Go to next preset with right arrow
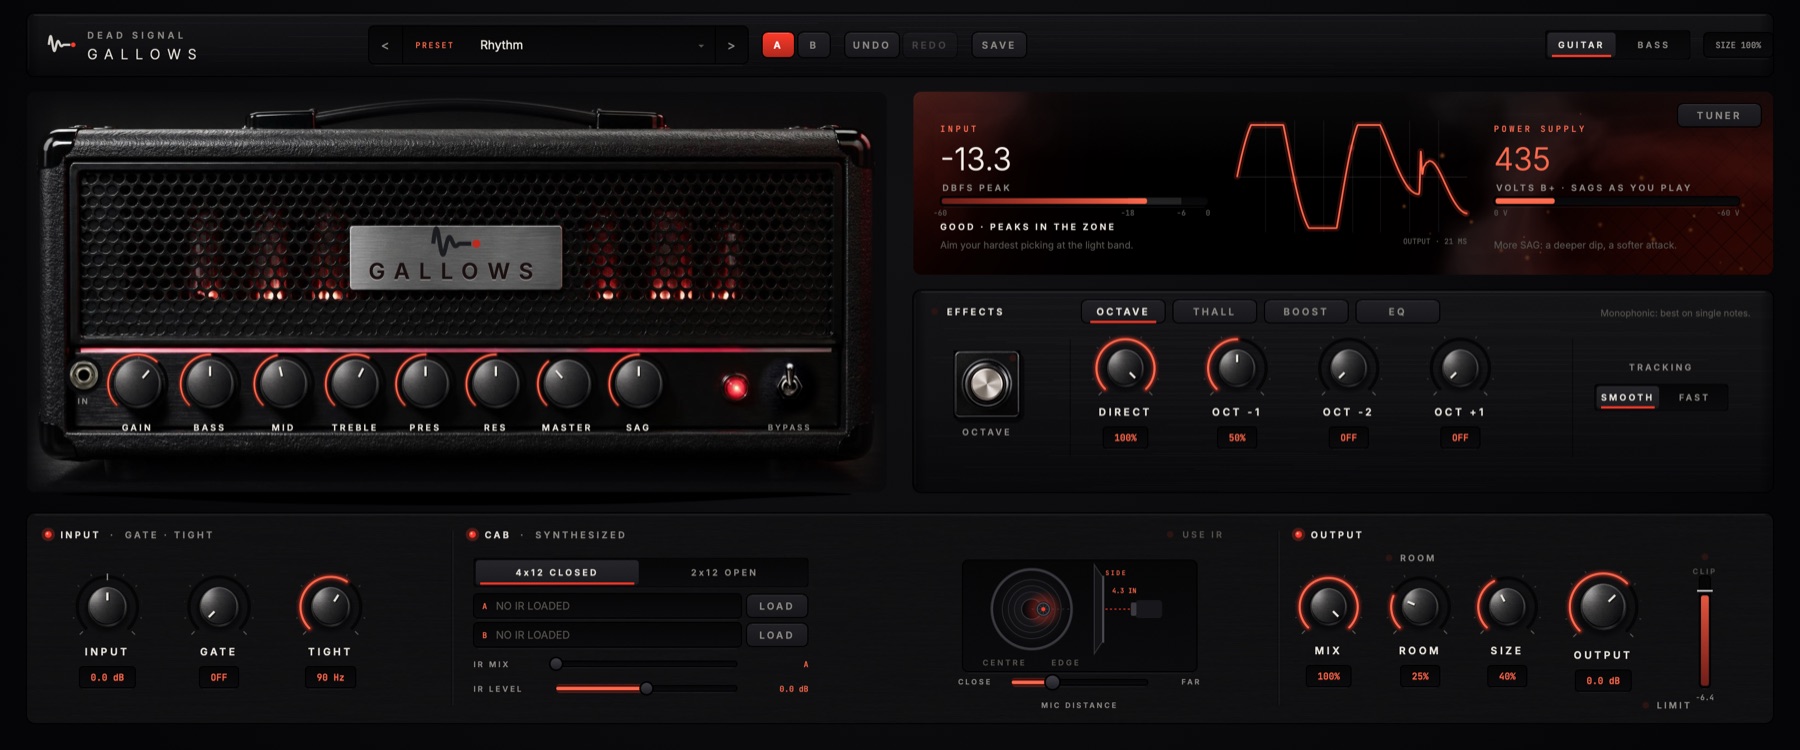Image resolution: width=1800 pixels, height=750 pixels. (x=731, y=45)
